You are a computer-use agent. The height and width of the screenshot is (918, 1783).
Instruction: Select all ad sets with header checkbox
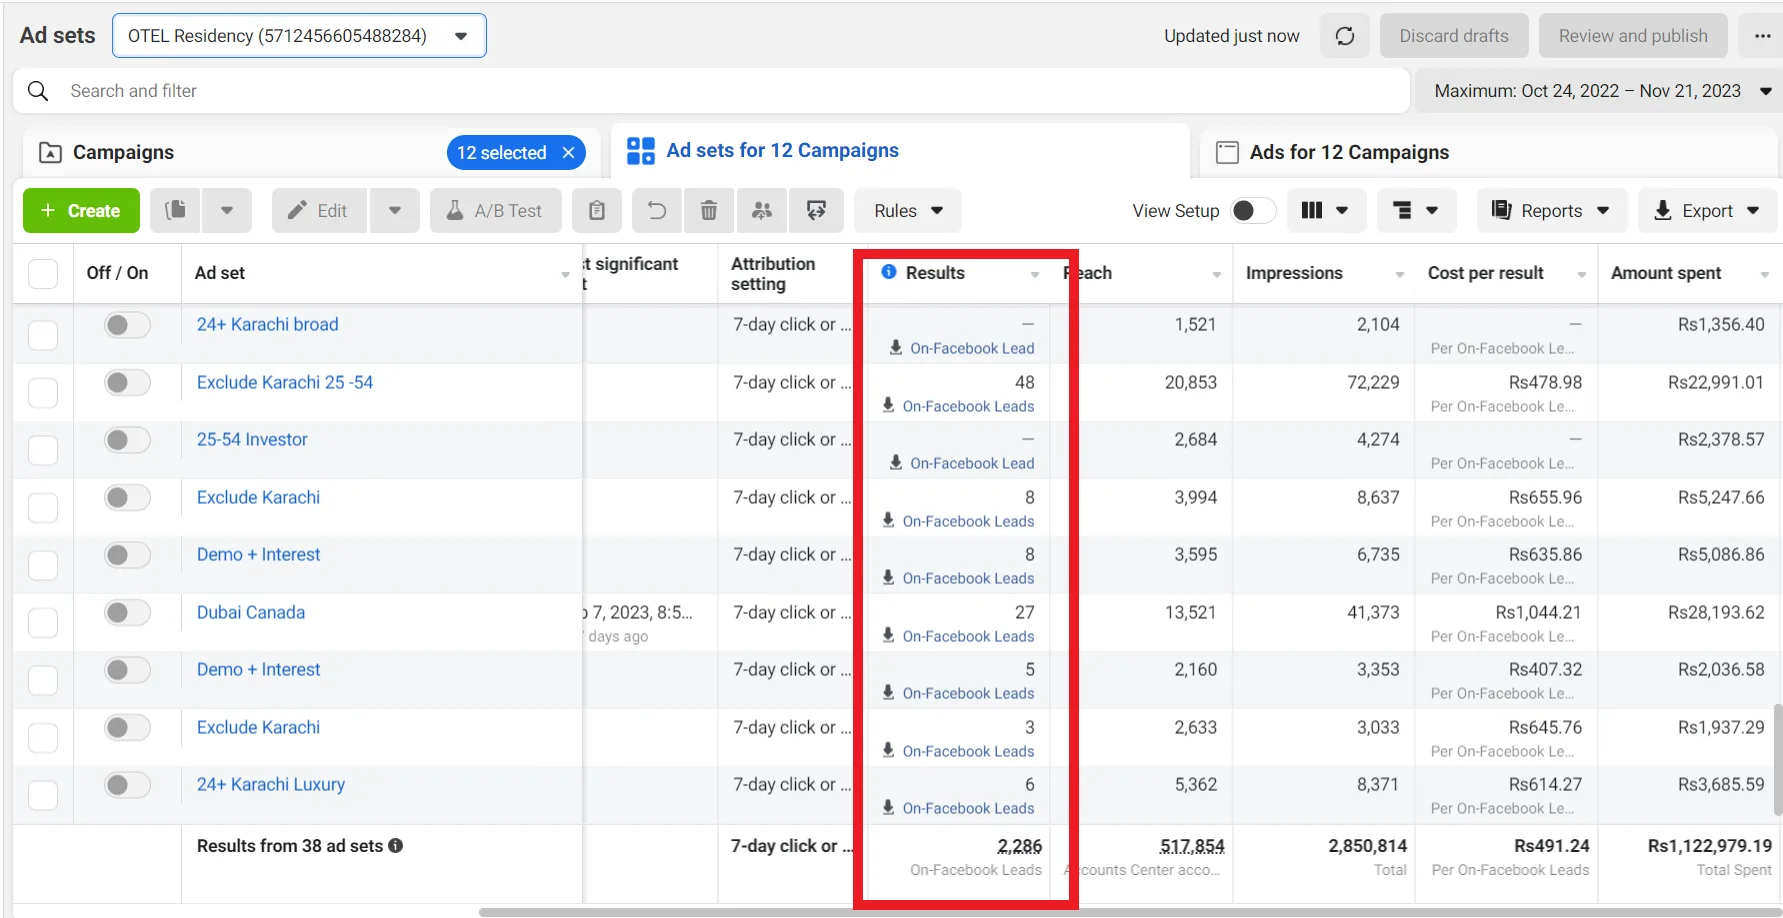[x=43, y=273]
